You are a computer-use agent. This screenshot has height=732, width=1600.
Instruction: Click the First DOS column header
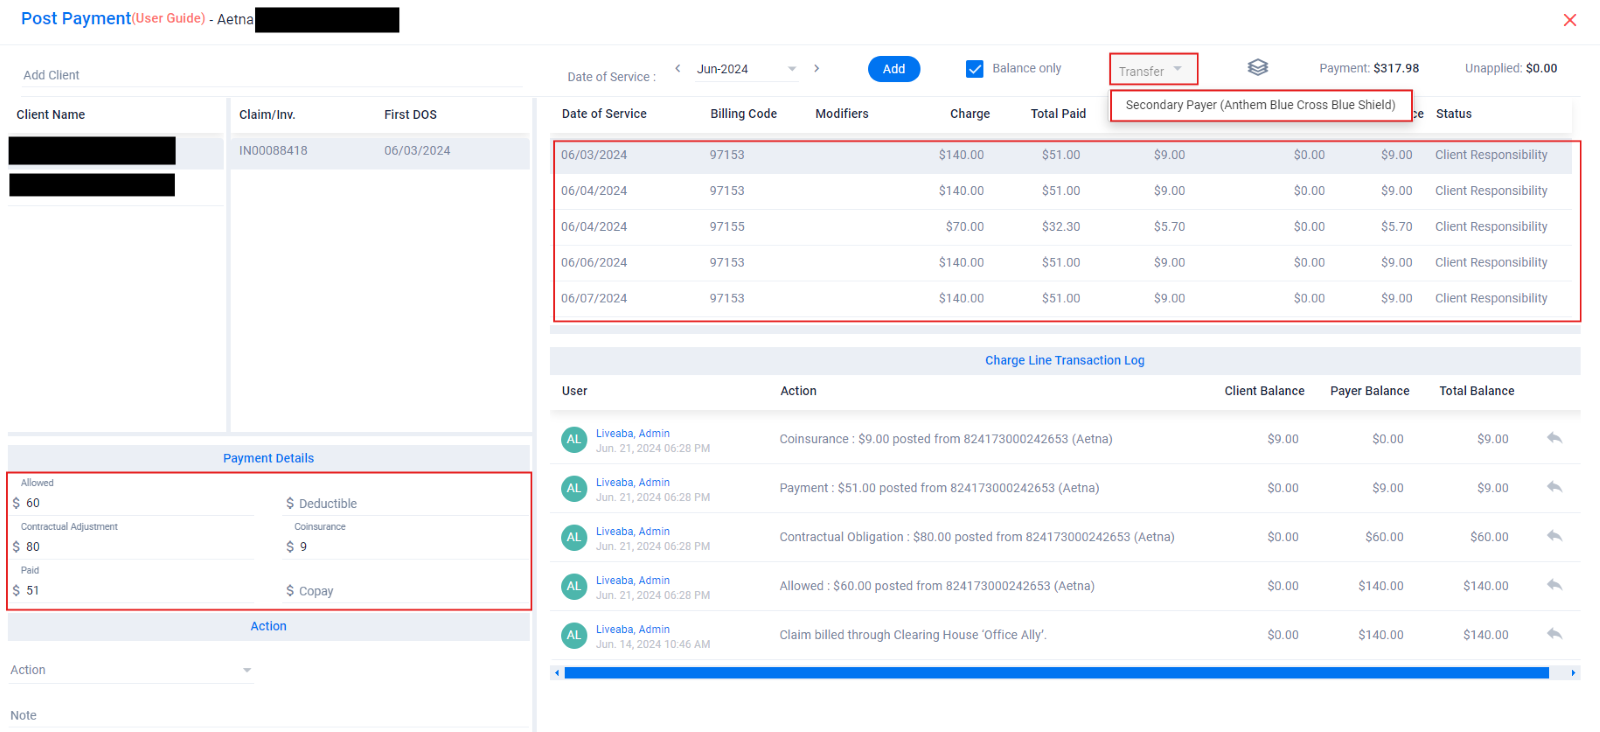click(x=410, y=115)
